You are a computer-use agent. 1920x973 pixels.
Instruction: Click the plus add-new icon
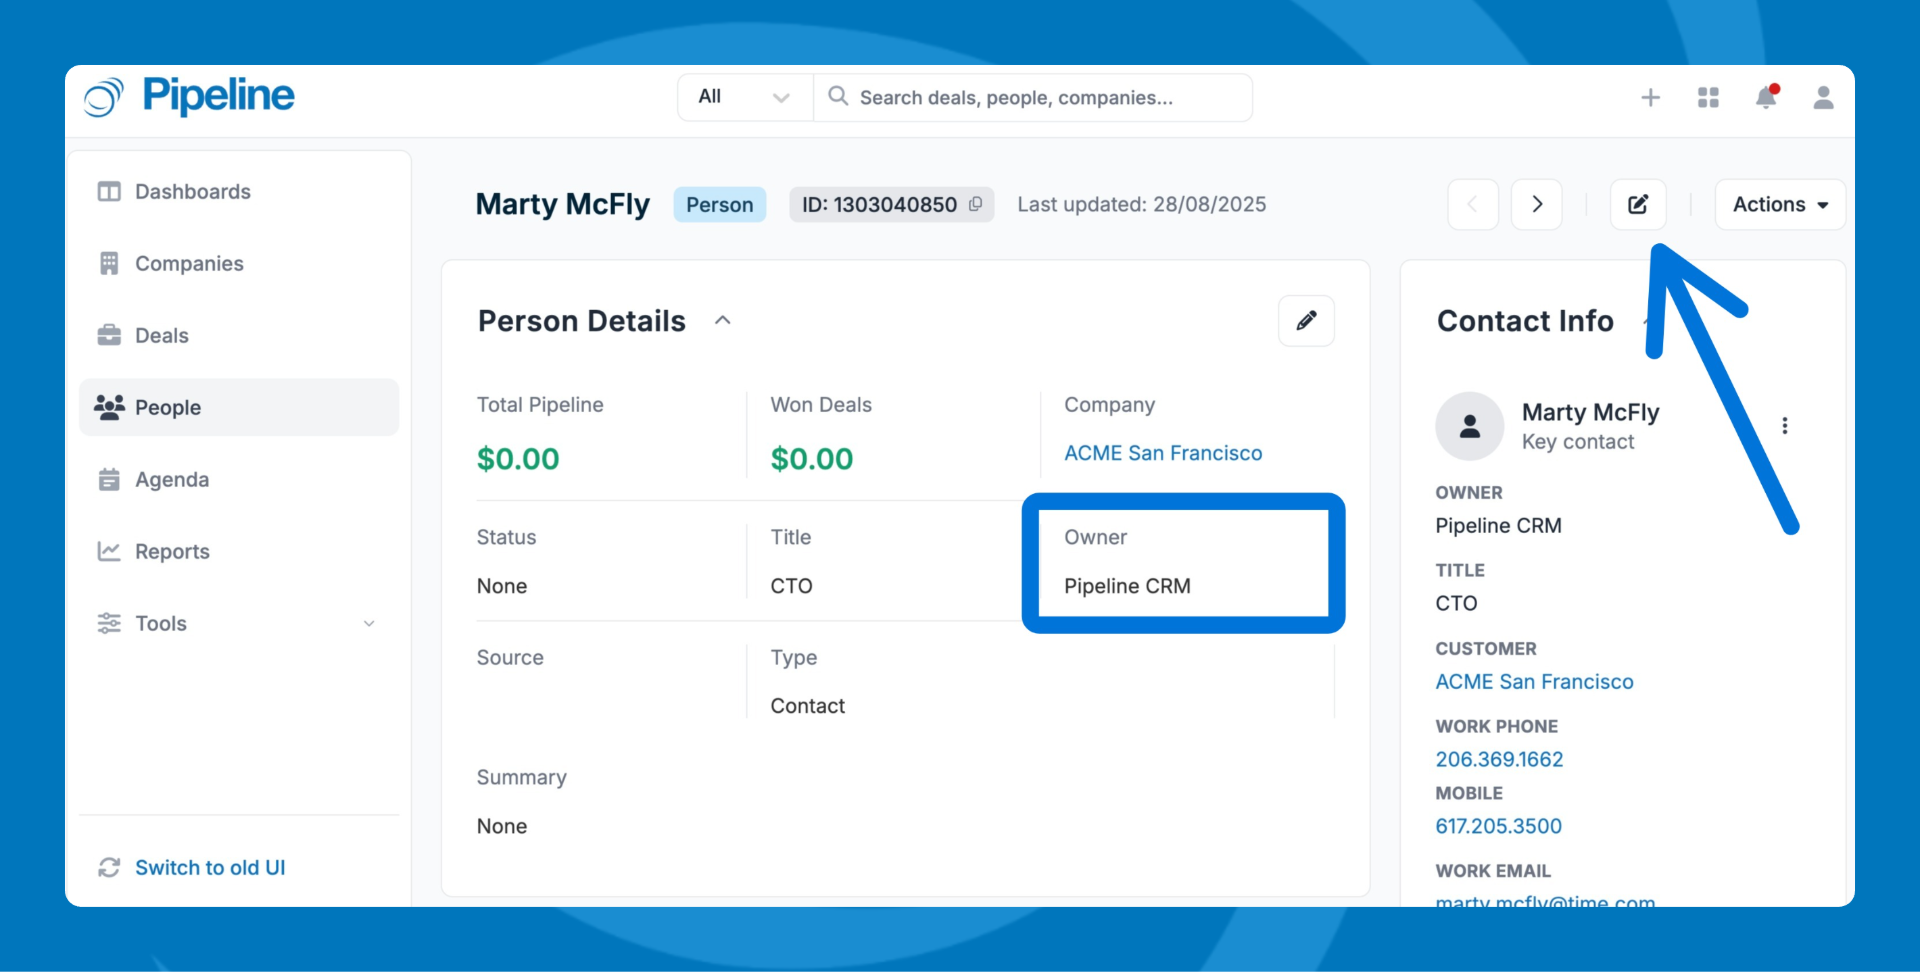(x=1651, y=97)
